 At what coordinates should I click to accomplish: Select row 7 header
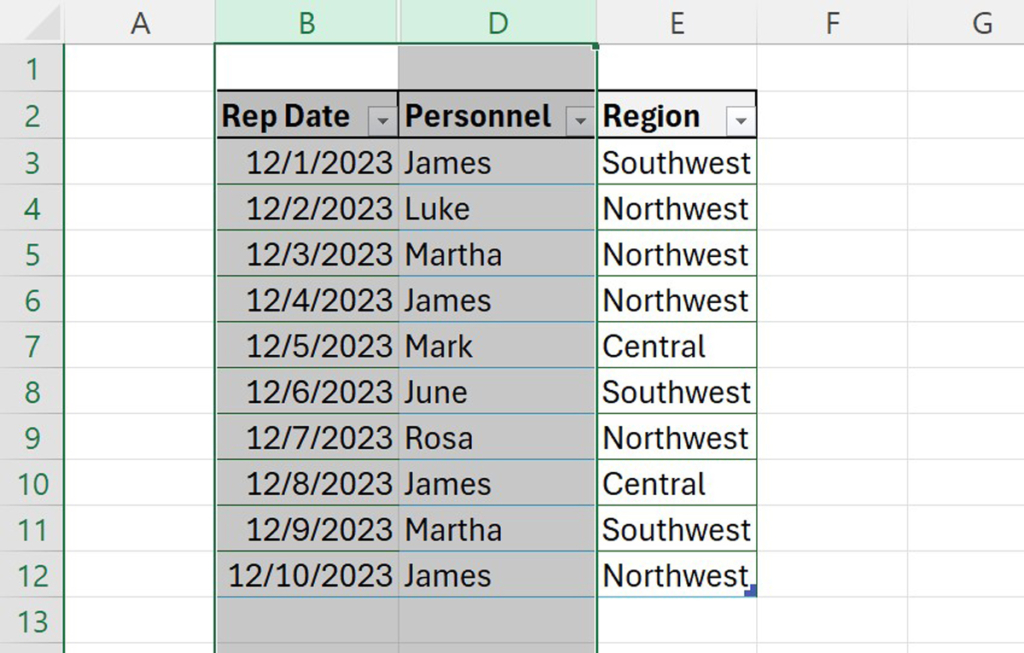tap(31, 345)
